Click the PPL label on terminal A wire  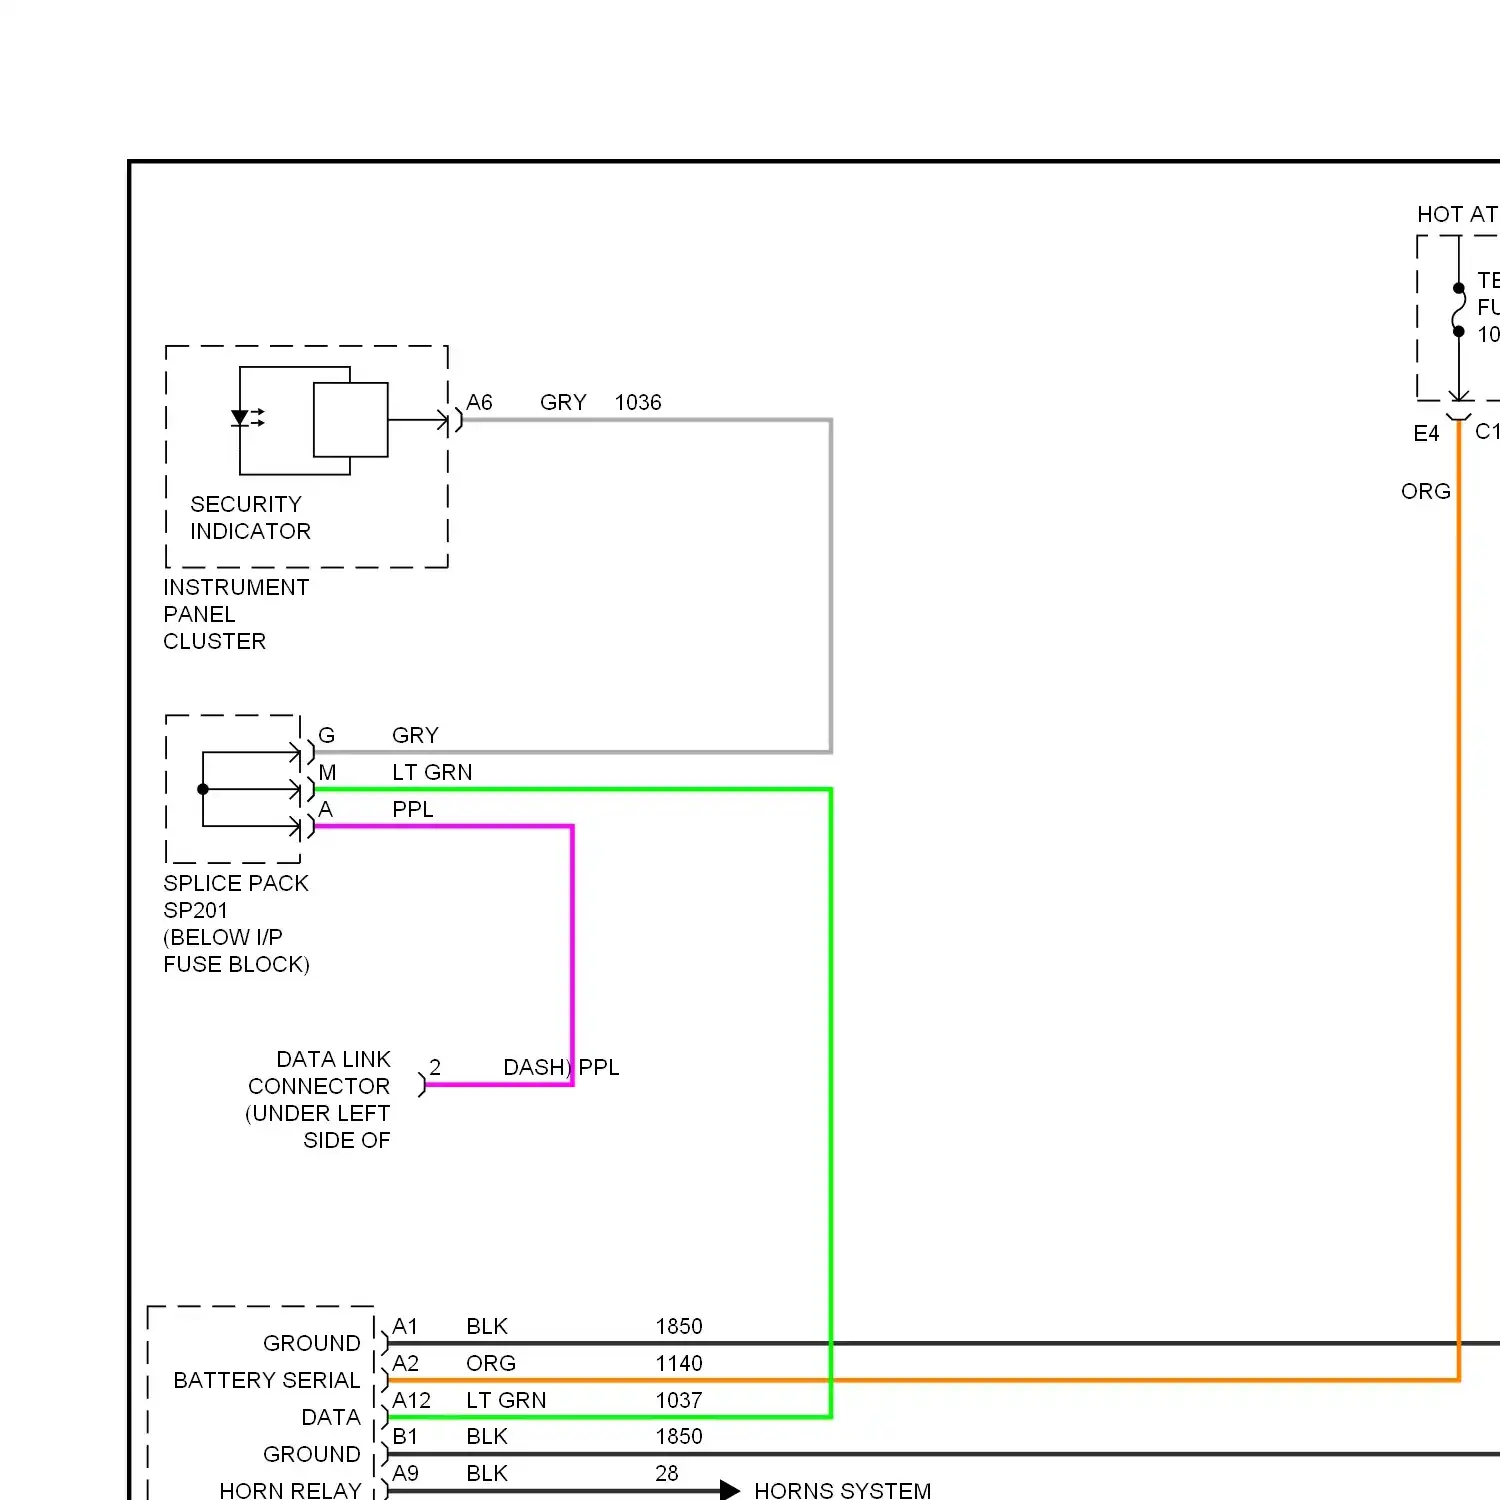(x=413, y=809)
